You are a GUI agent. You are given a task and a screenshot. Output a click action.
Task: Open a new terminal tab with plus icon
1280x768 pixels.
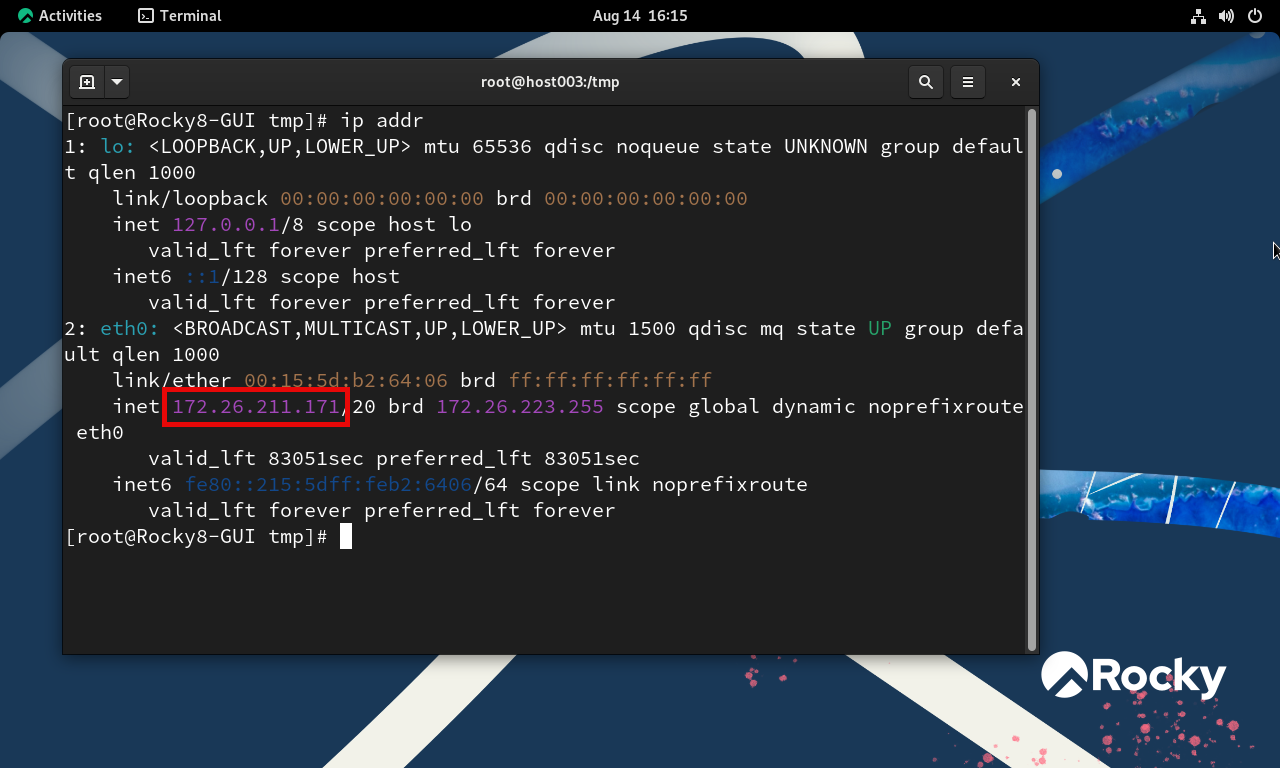(x=86, y=82)
